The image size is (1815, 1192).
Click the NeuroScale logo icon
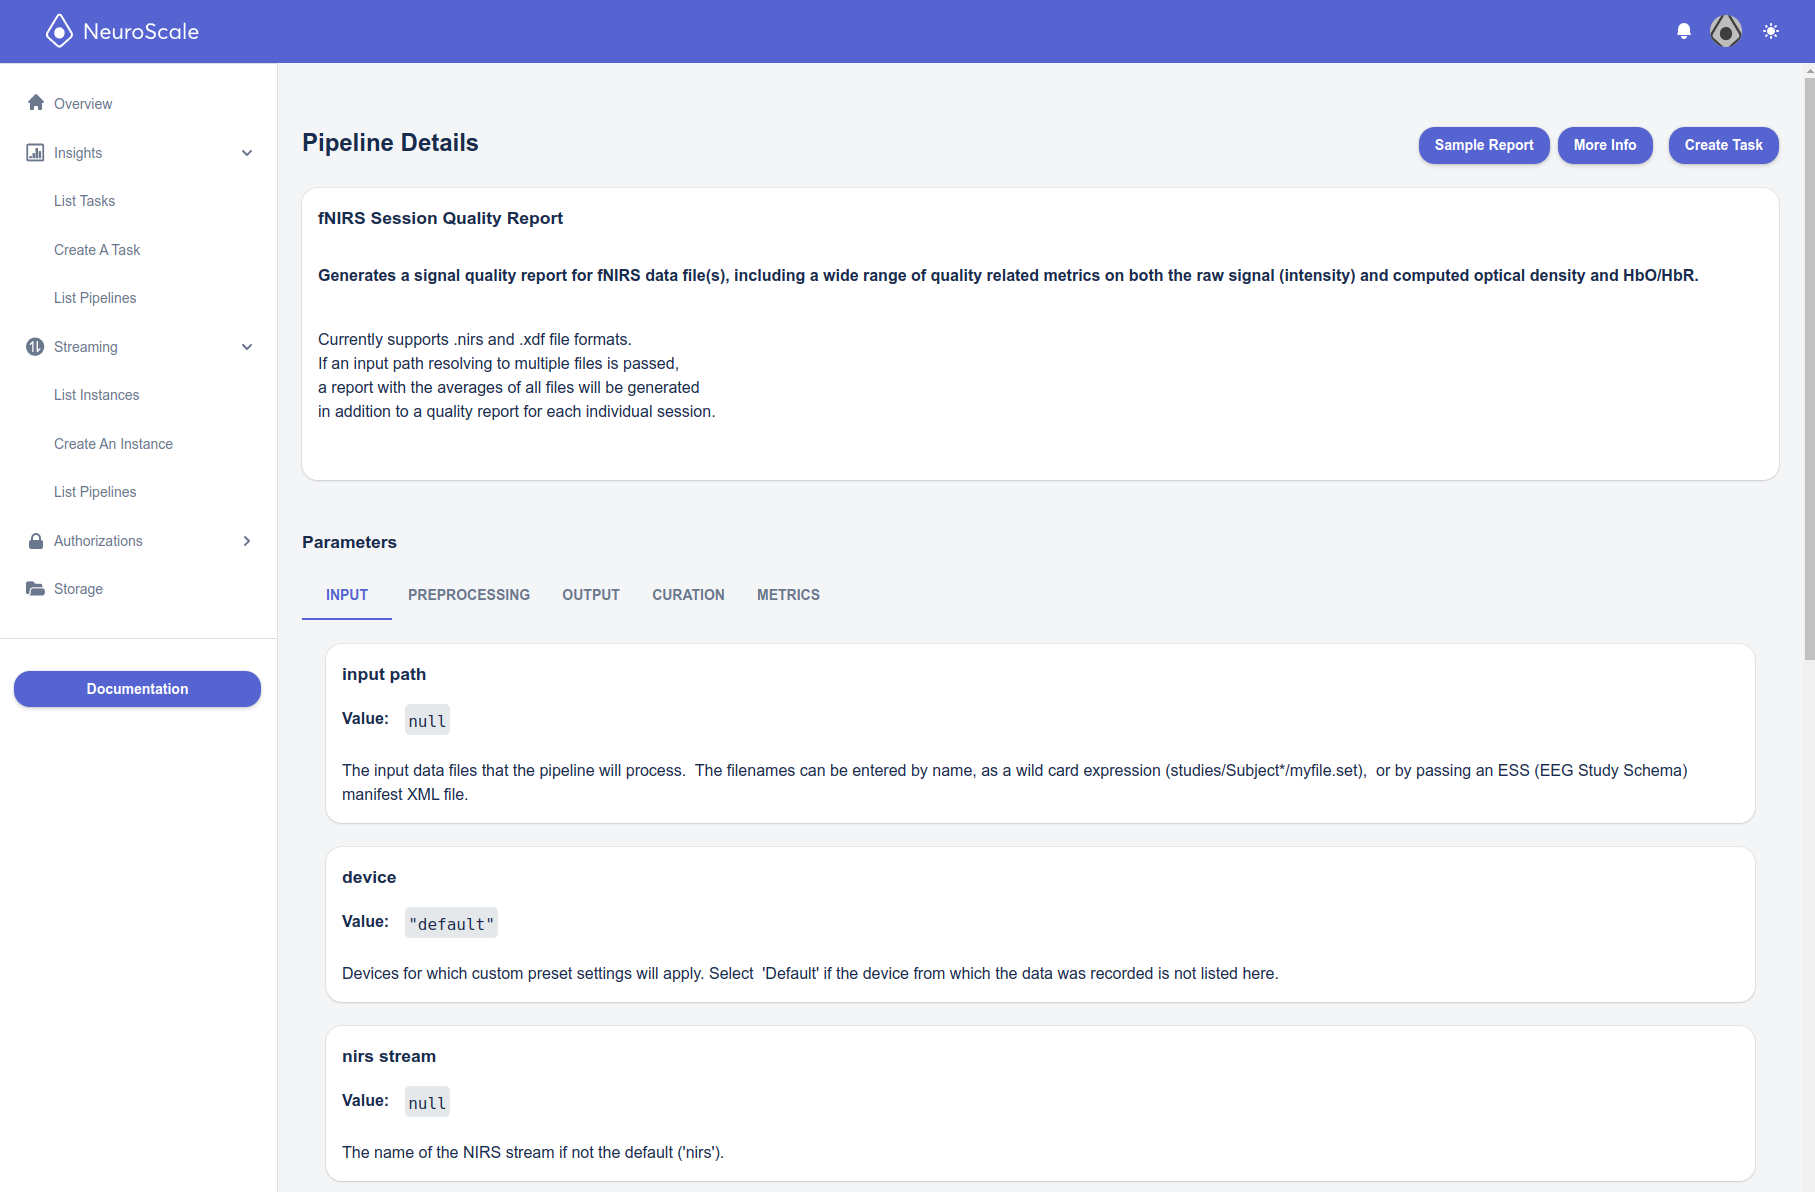click(59, 31)
